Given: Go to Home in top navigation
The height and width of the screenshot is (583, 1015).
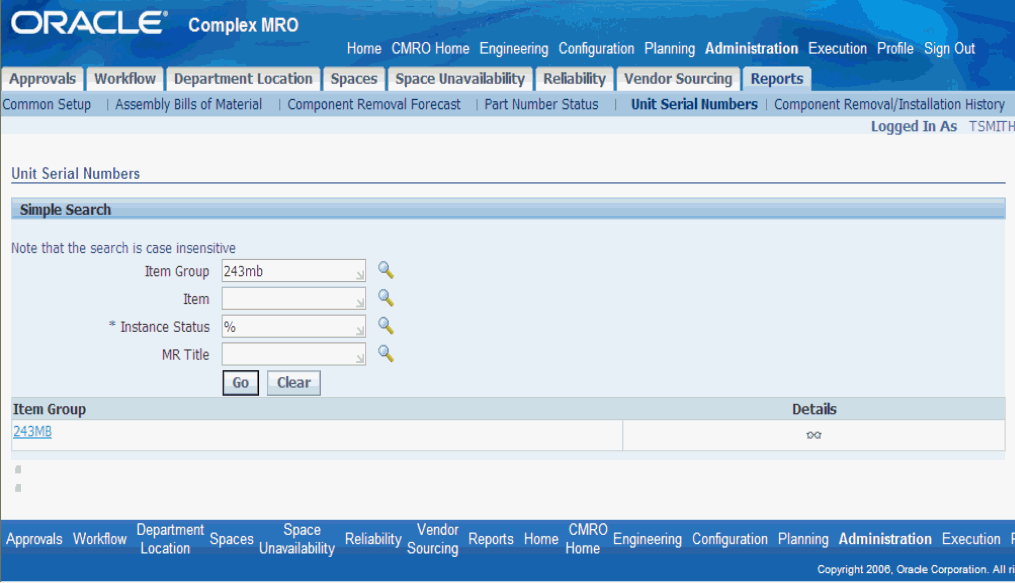Looking at the screenshot, I should click(x=364, y=49).
